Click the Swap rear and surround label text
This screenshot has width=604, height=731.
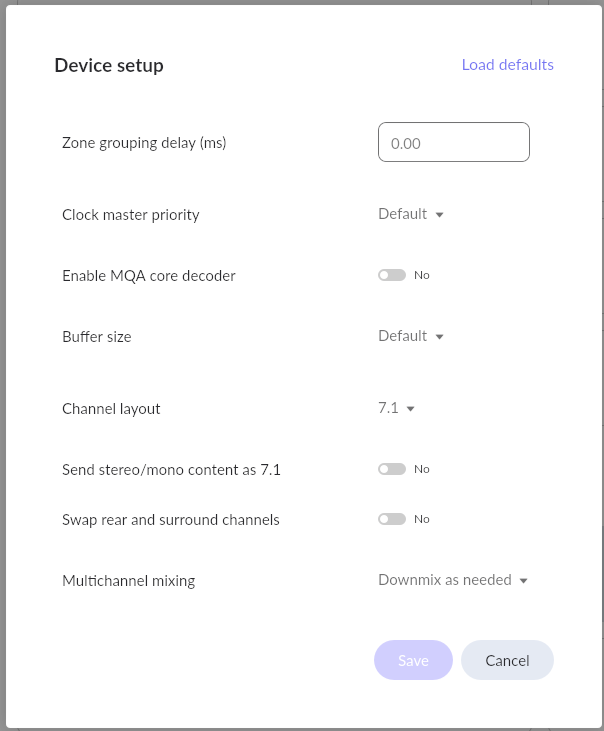(x=171, y=520)
